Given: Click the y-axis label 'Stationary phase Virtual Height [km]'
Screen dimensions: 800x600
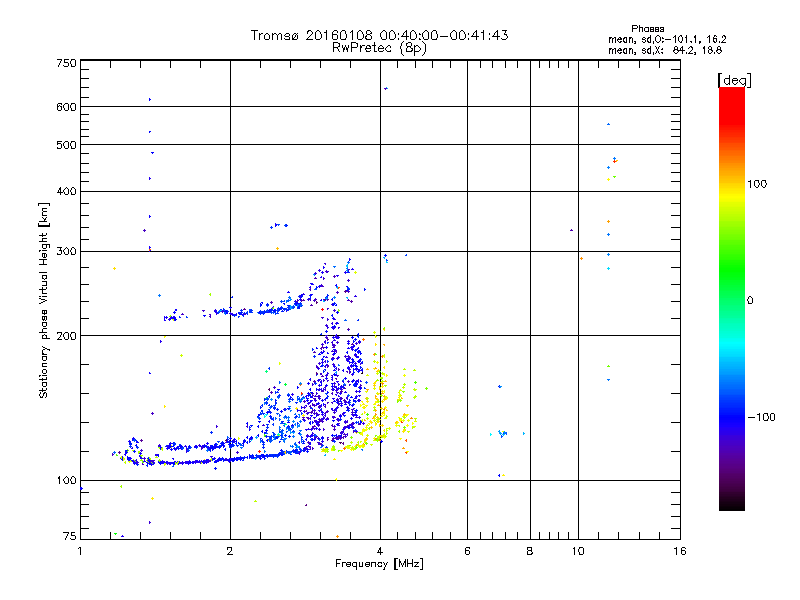Looking at the screenshot, I should (44, 301).
